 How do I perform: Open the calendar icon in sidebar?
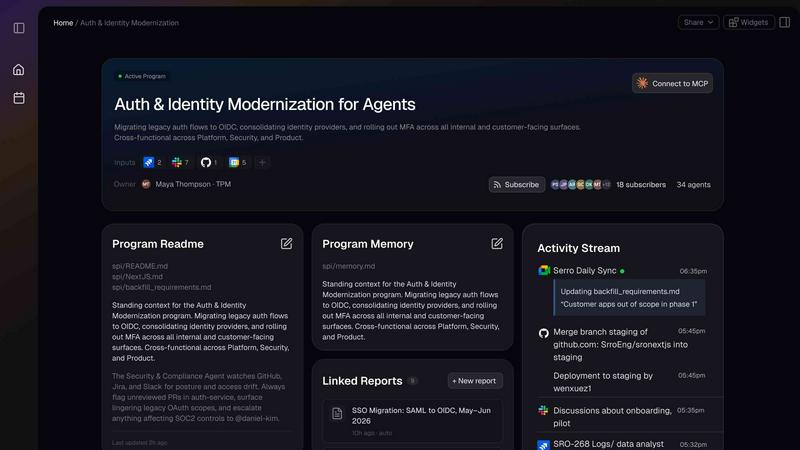coord(19,98)
